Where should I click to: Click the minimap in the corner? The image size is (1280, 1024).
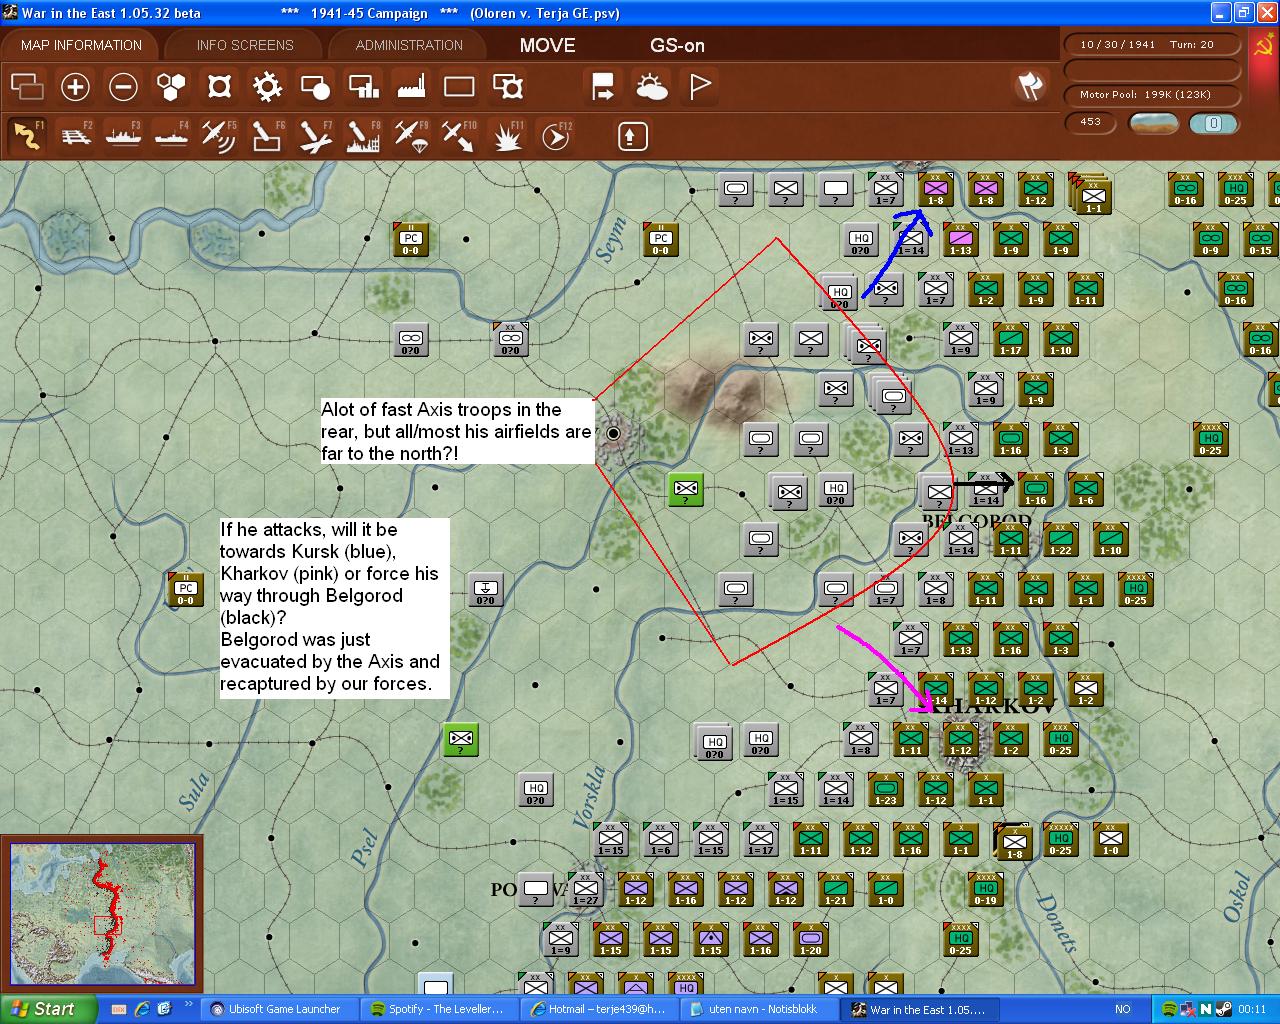tap(102, 916)
